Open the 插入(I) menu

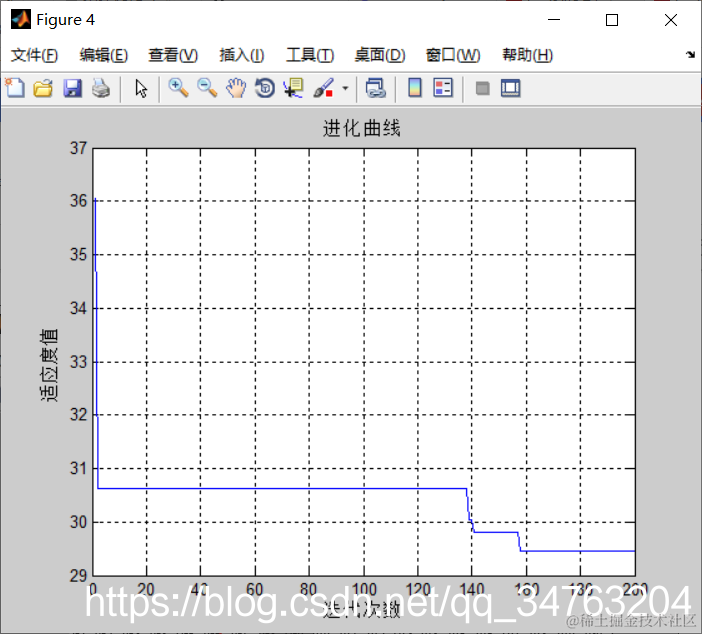(242, 55)
